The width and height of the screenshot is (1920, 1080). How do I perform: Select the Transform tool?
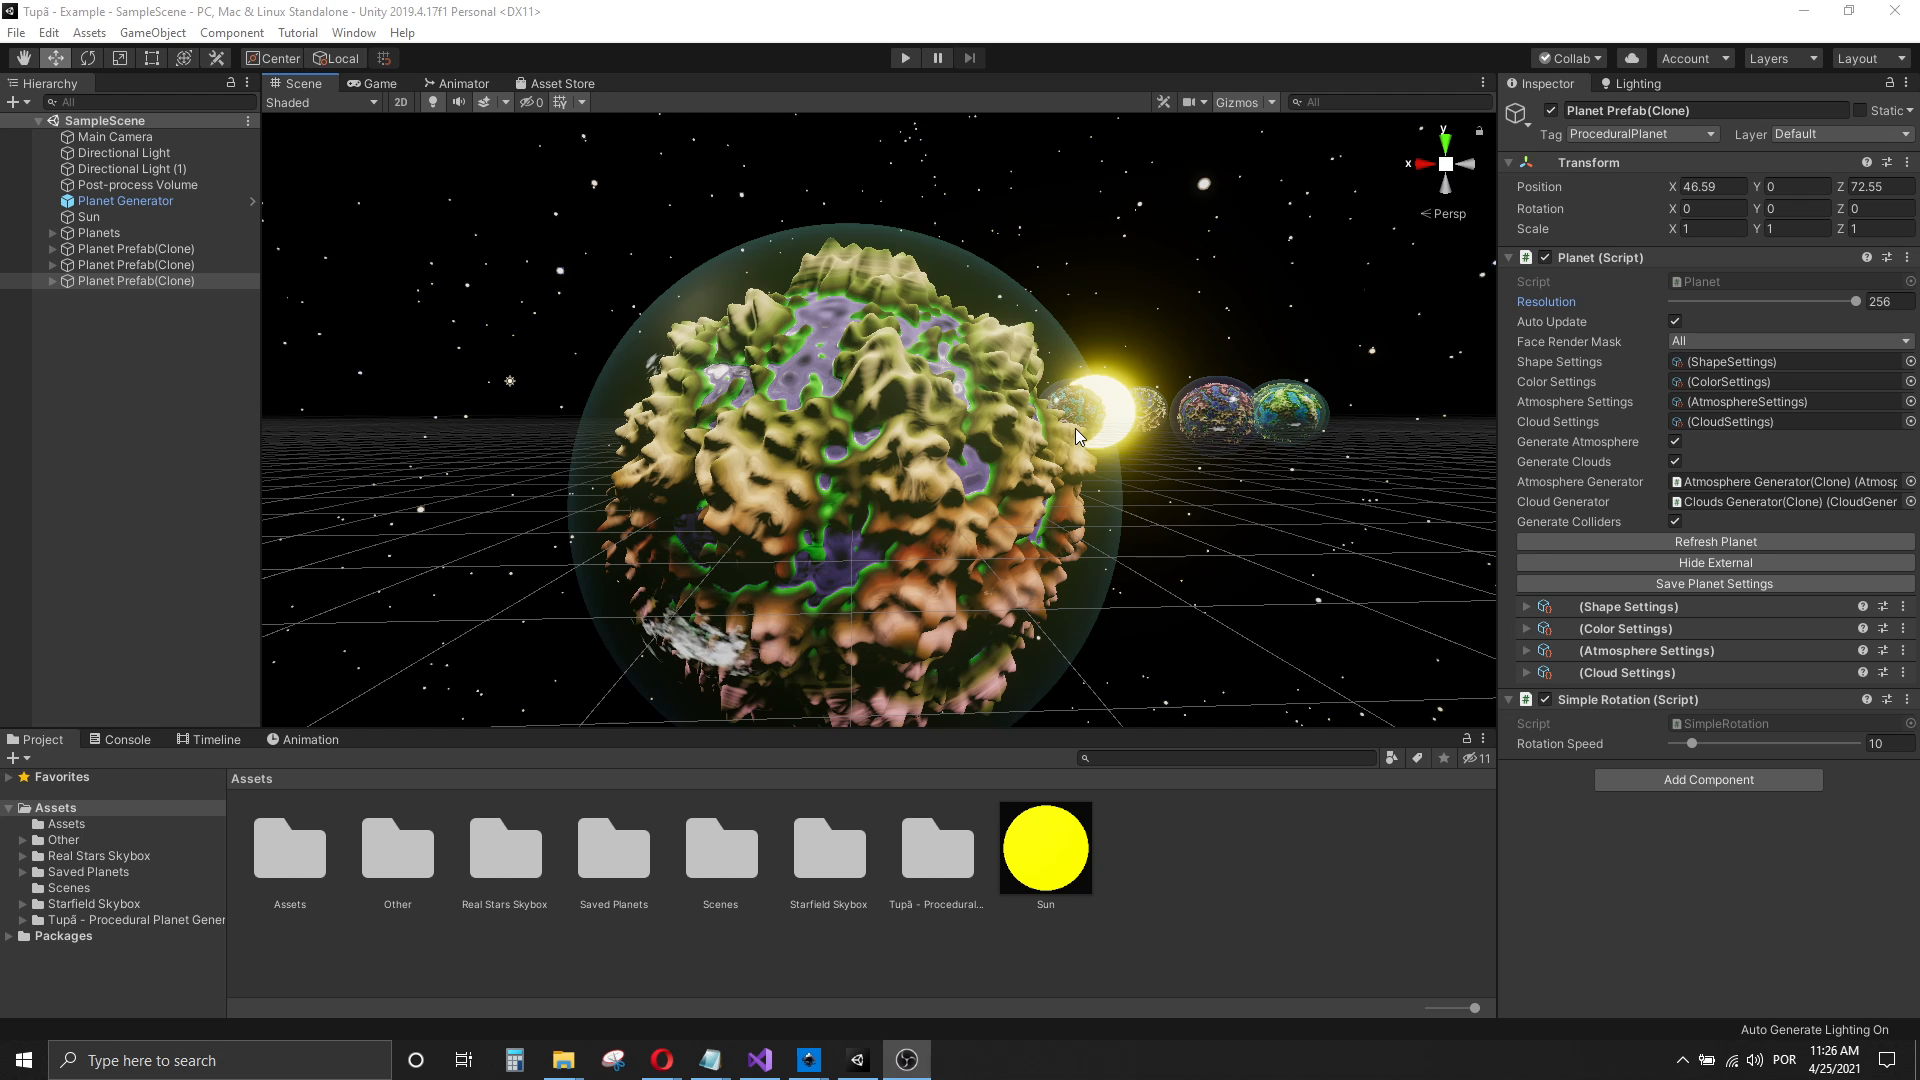pyautogui.click(x=183, y=58)
